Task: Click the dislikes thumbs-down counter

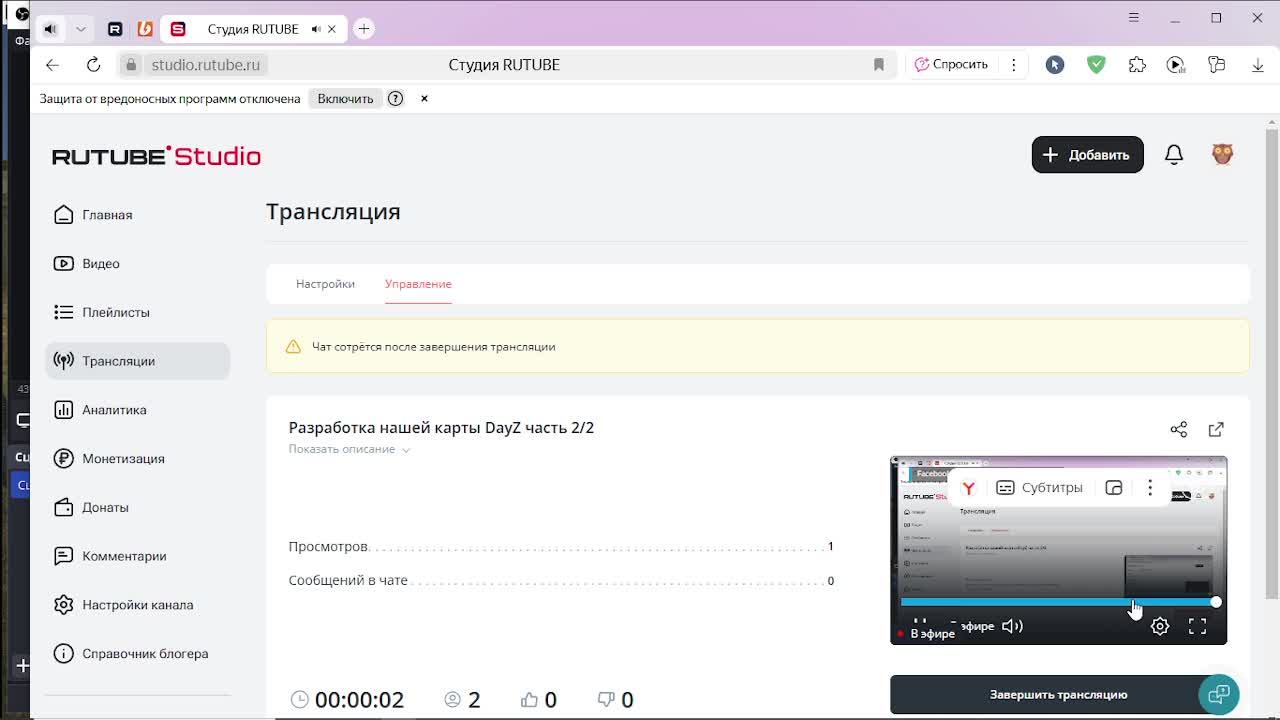Action: click(x=615, y=700)
